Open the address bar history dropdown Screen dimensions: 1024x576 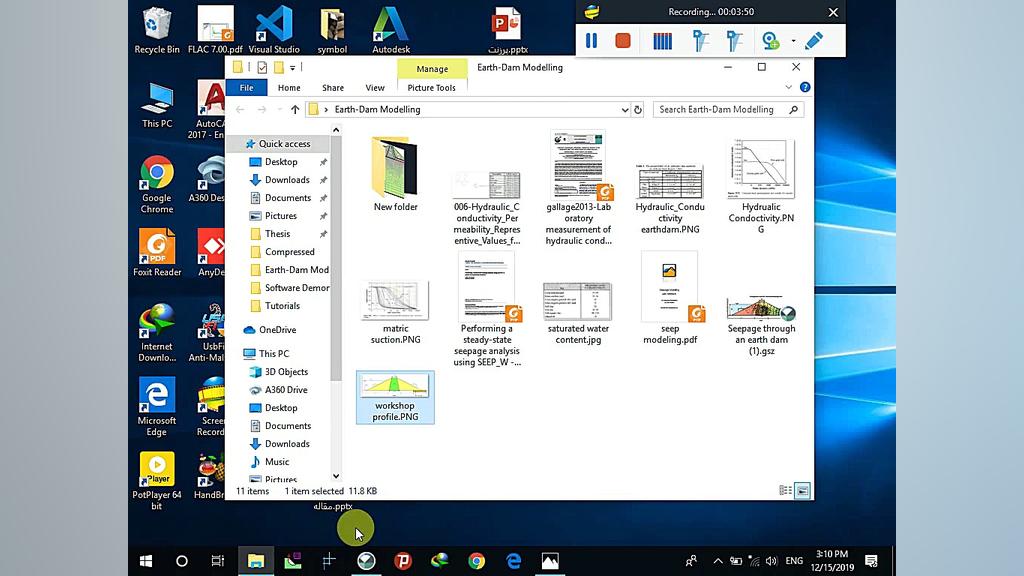coord(625,110)
